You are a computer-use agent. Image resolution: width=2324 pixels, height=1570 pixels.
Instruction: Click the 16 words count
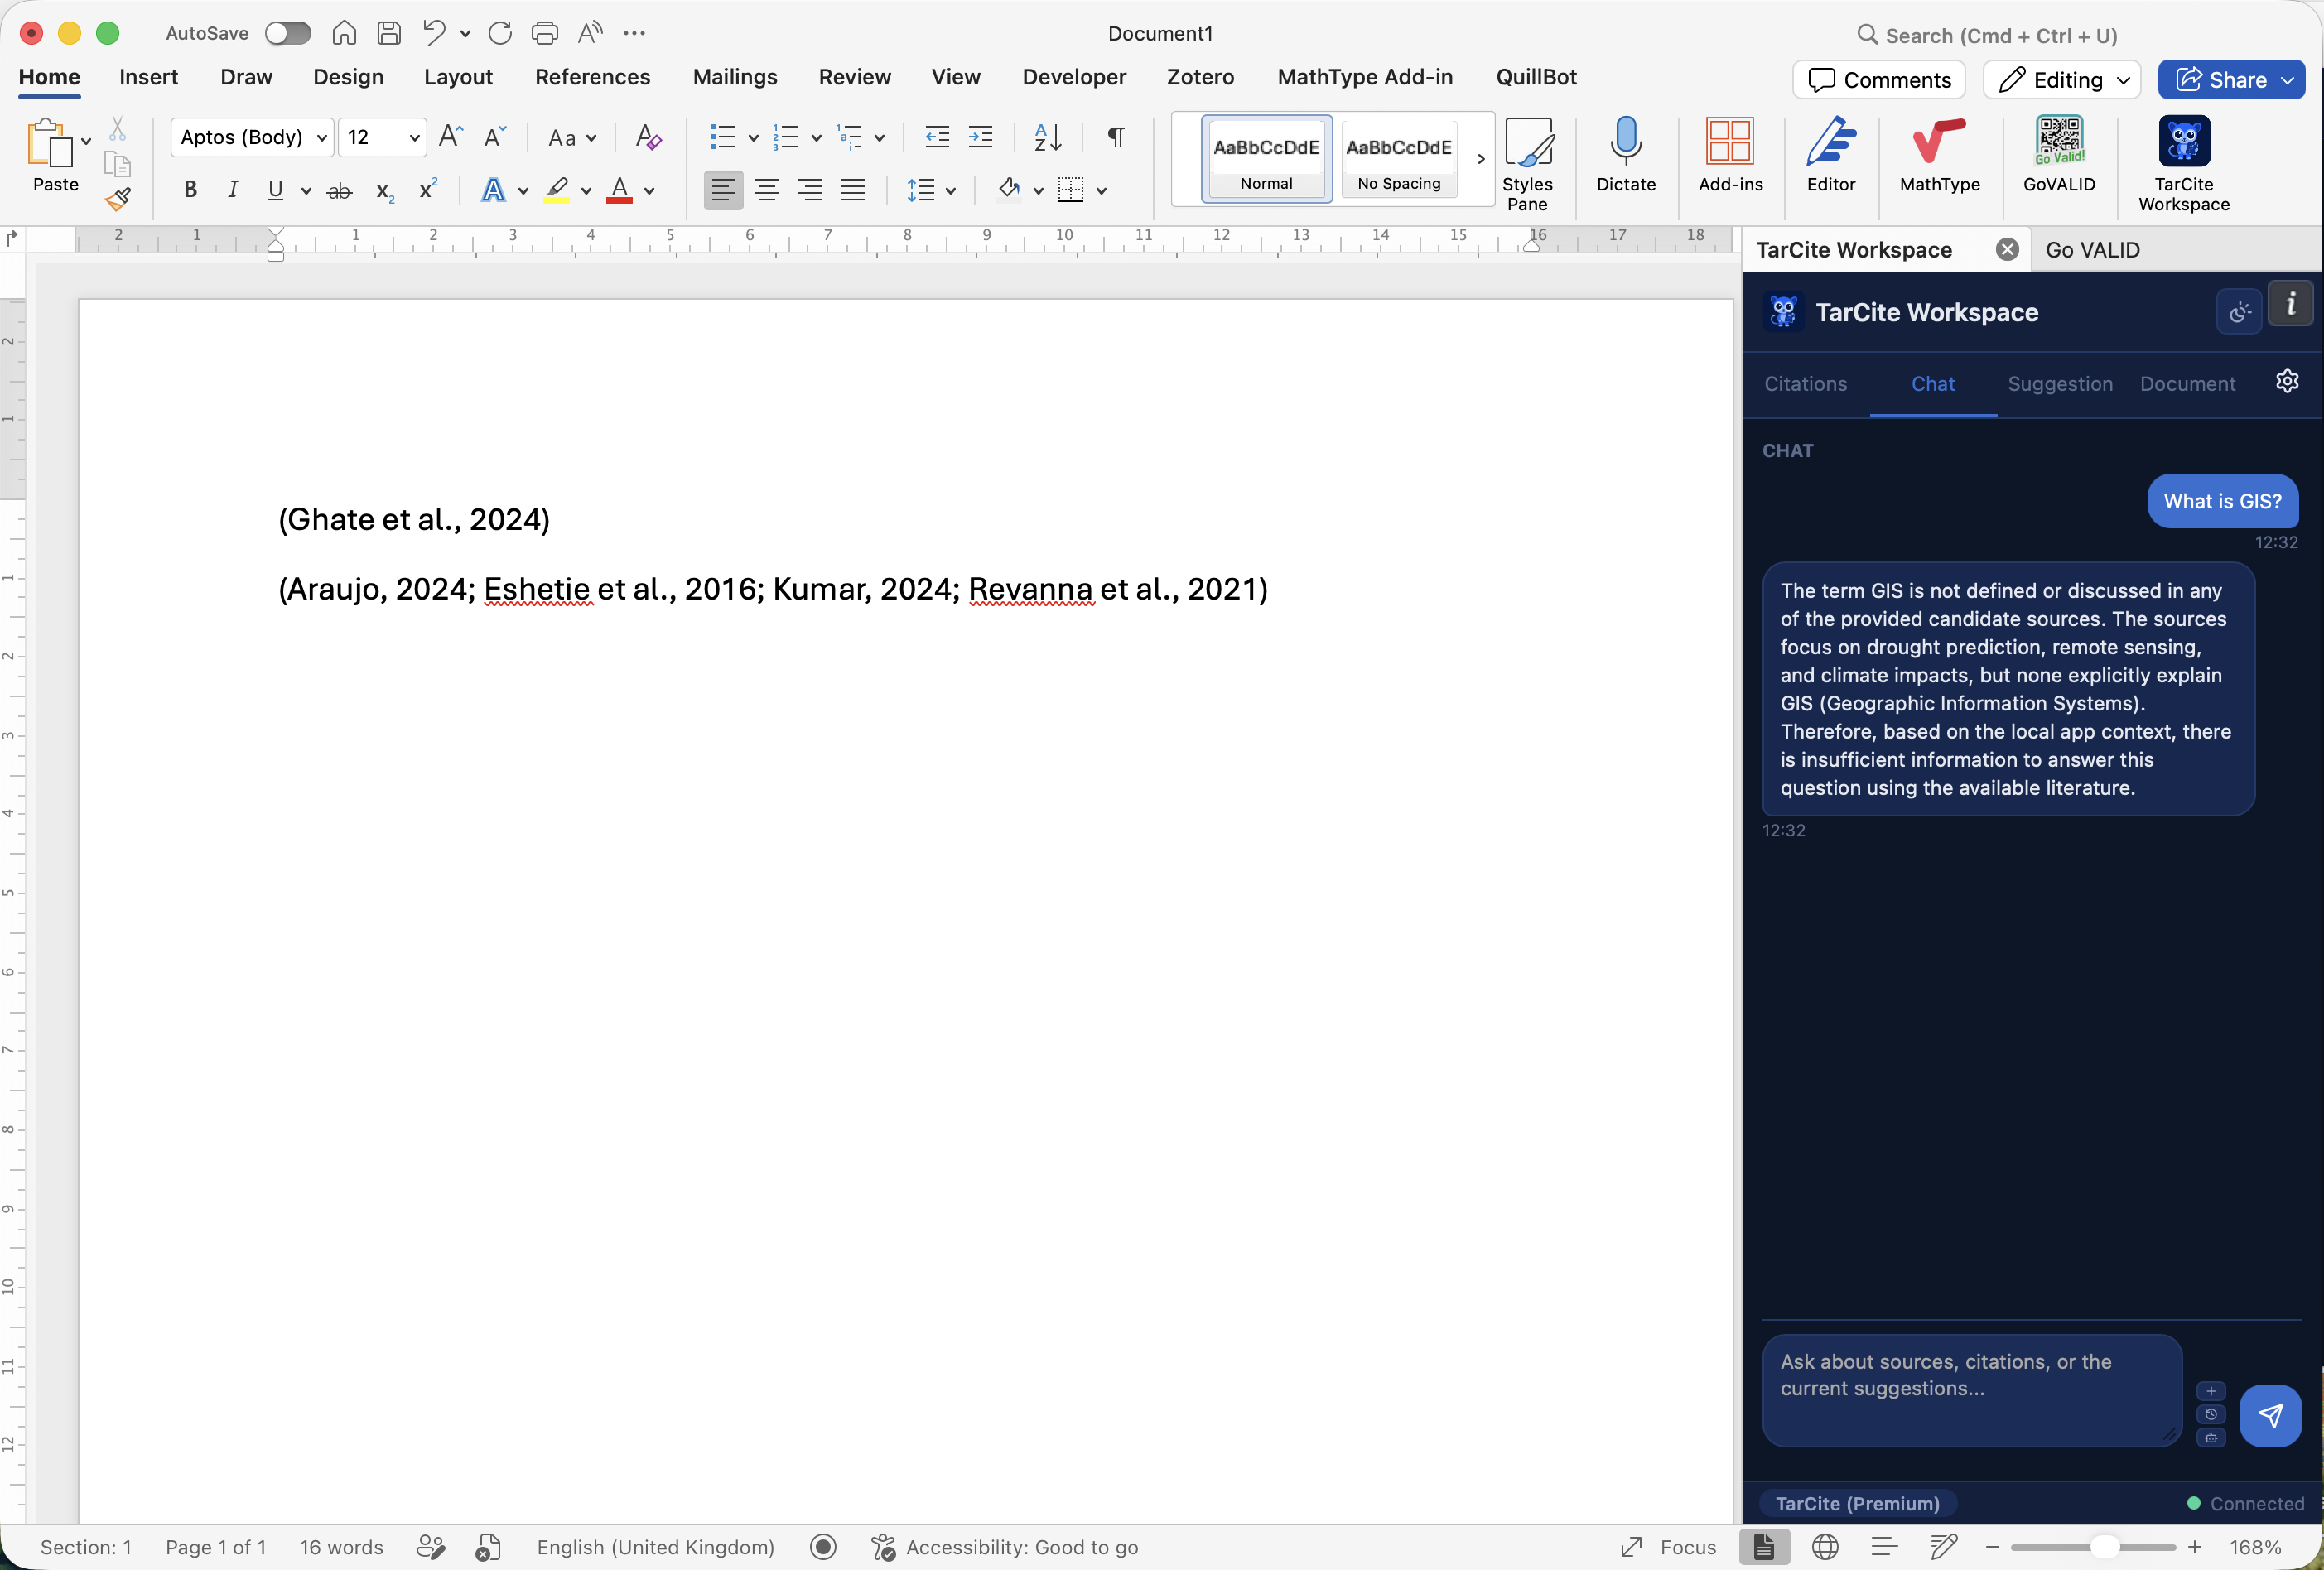click(341, 1547)
